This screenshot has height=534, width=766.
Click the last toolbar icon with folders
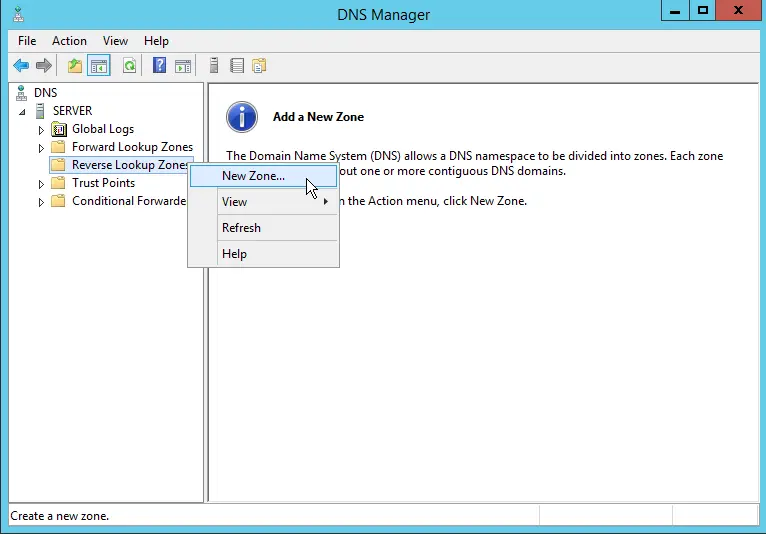[260, 66]
